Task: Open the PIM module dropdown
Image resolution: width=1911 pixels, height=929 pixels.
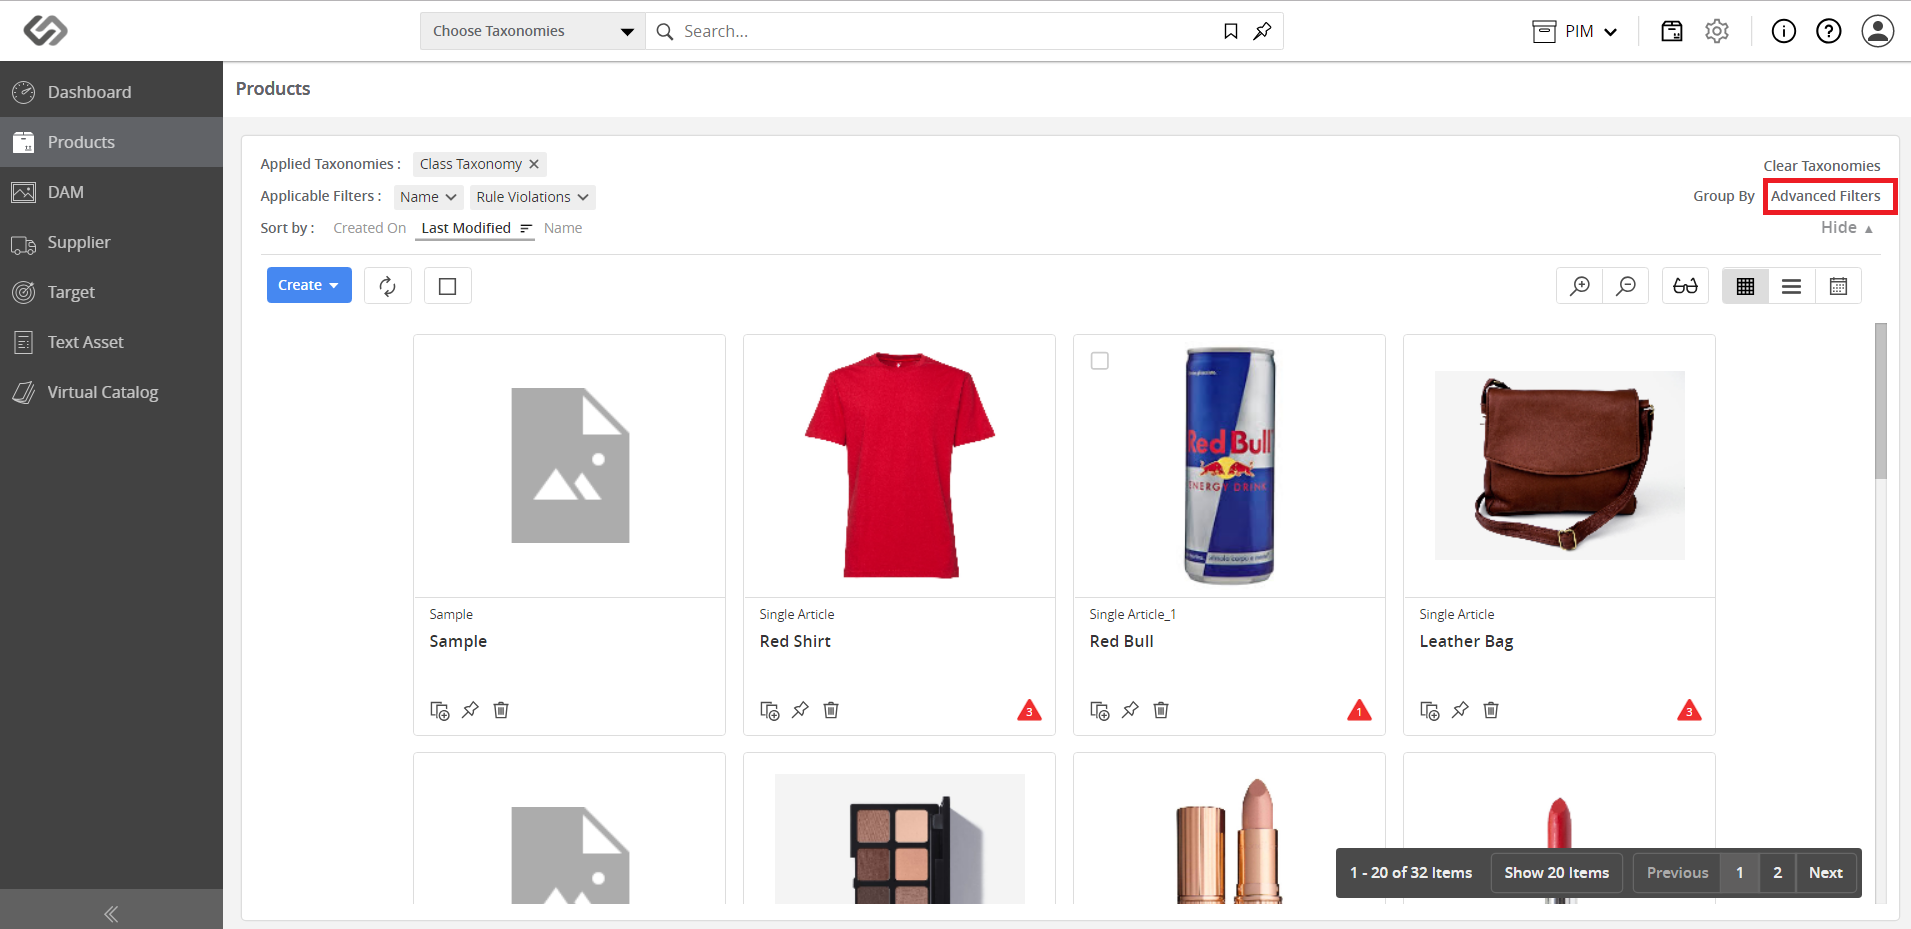Action: tap(1575, 31)
